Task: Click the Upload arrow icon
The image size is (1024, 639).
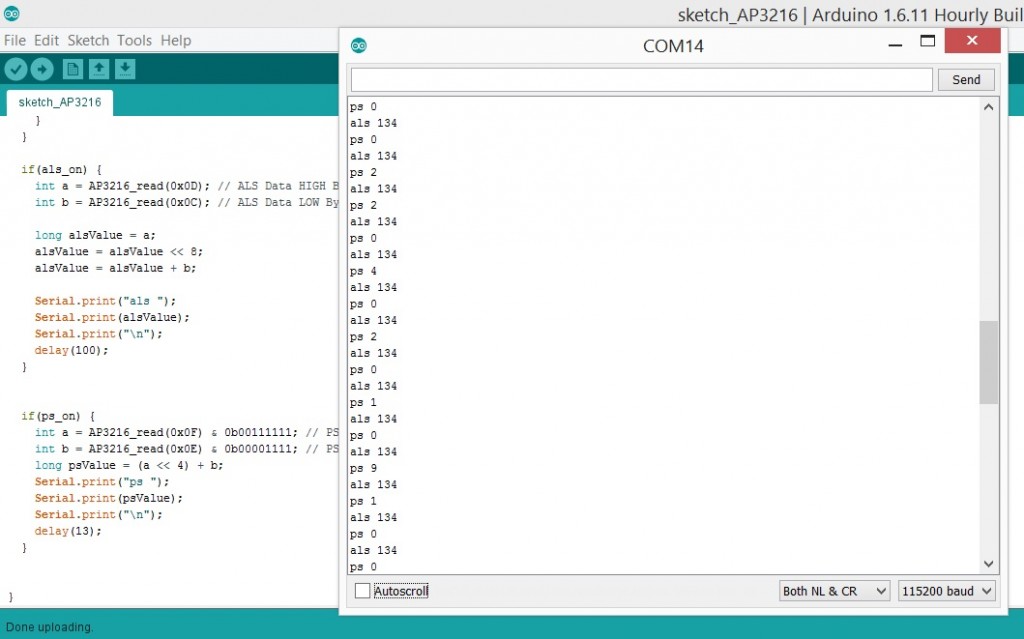Action: coord(42,69)
